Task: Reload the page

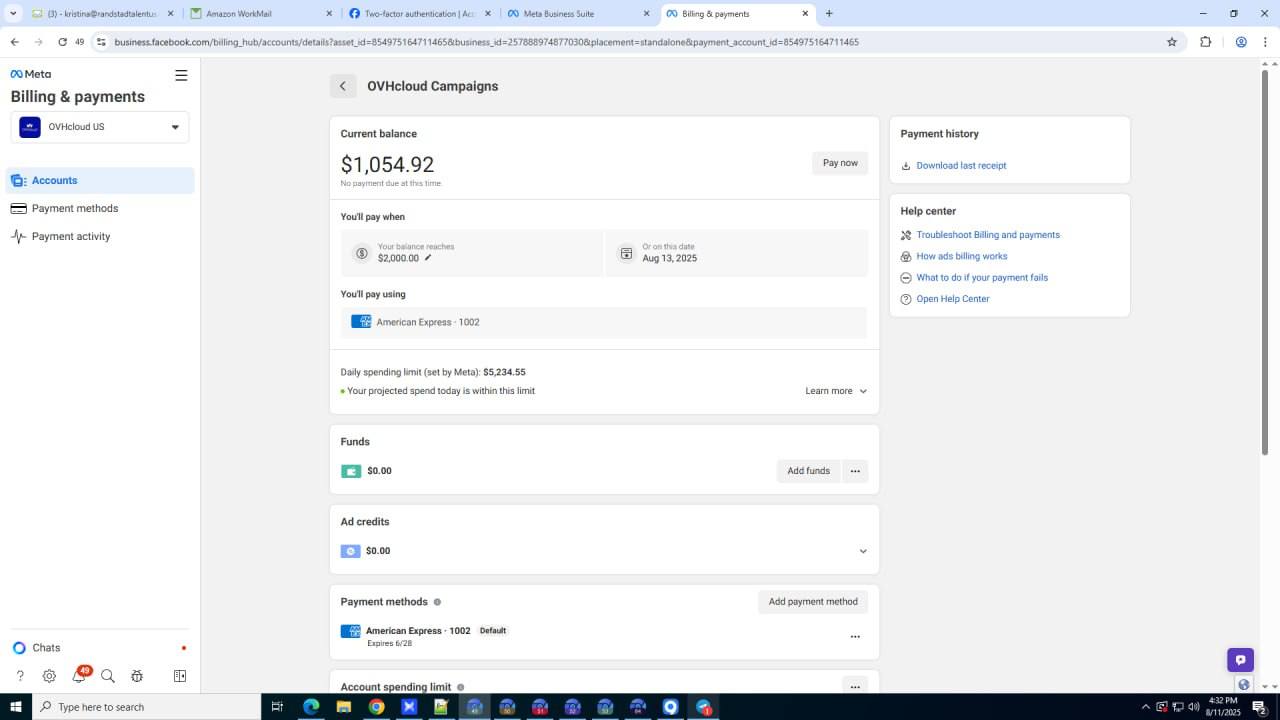Action: pos(63,42)
